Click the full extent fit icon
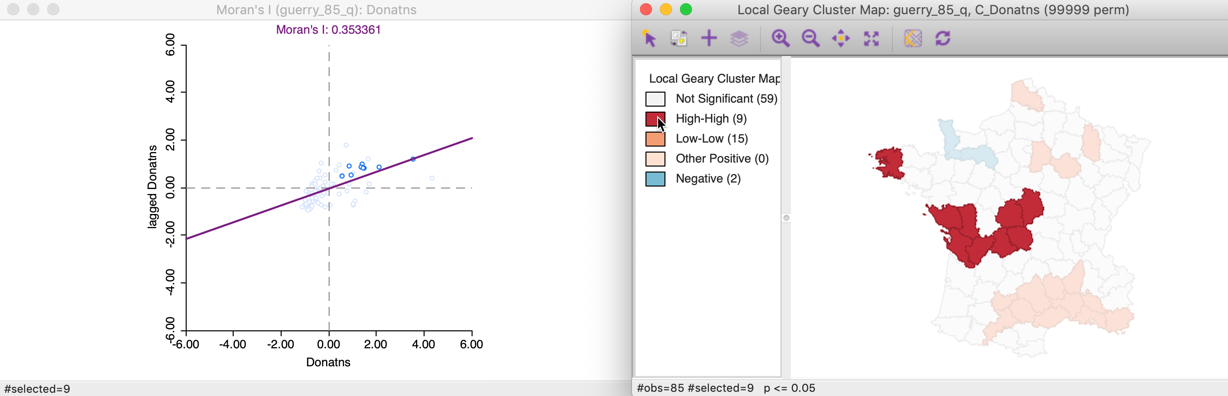This screenshot has width=1228, height=396. tap(871, 38)
